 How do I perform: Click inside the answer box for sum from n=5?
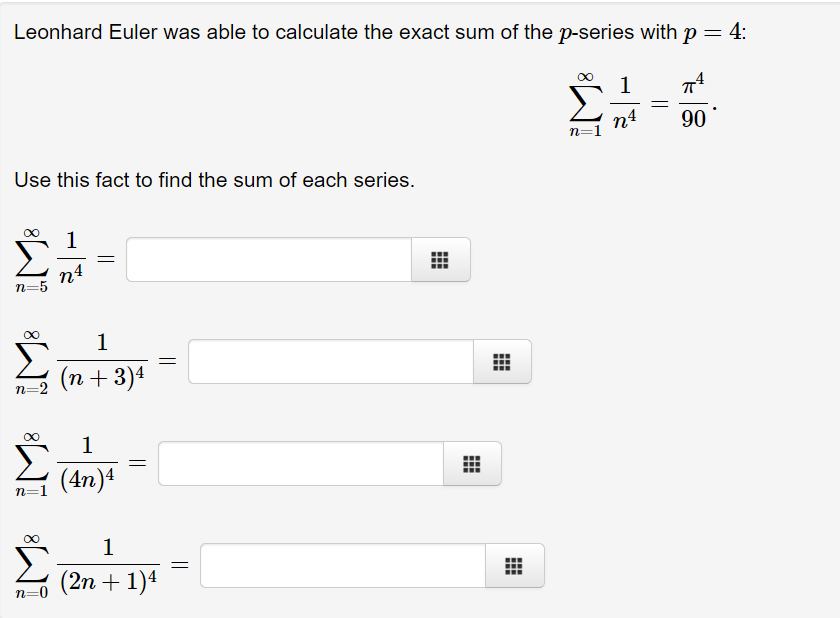pos(270,259)
